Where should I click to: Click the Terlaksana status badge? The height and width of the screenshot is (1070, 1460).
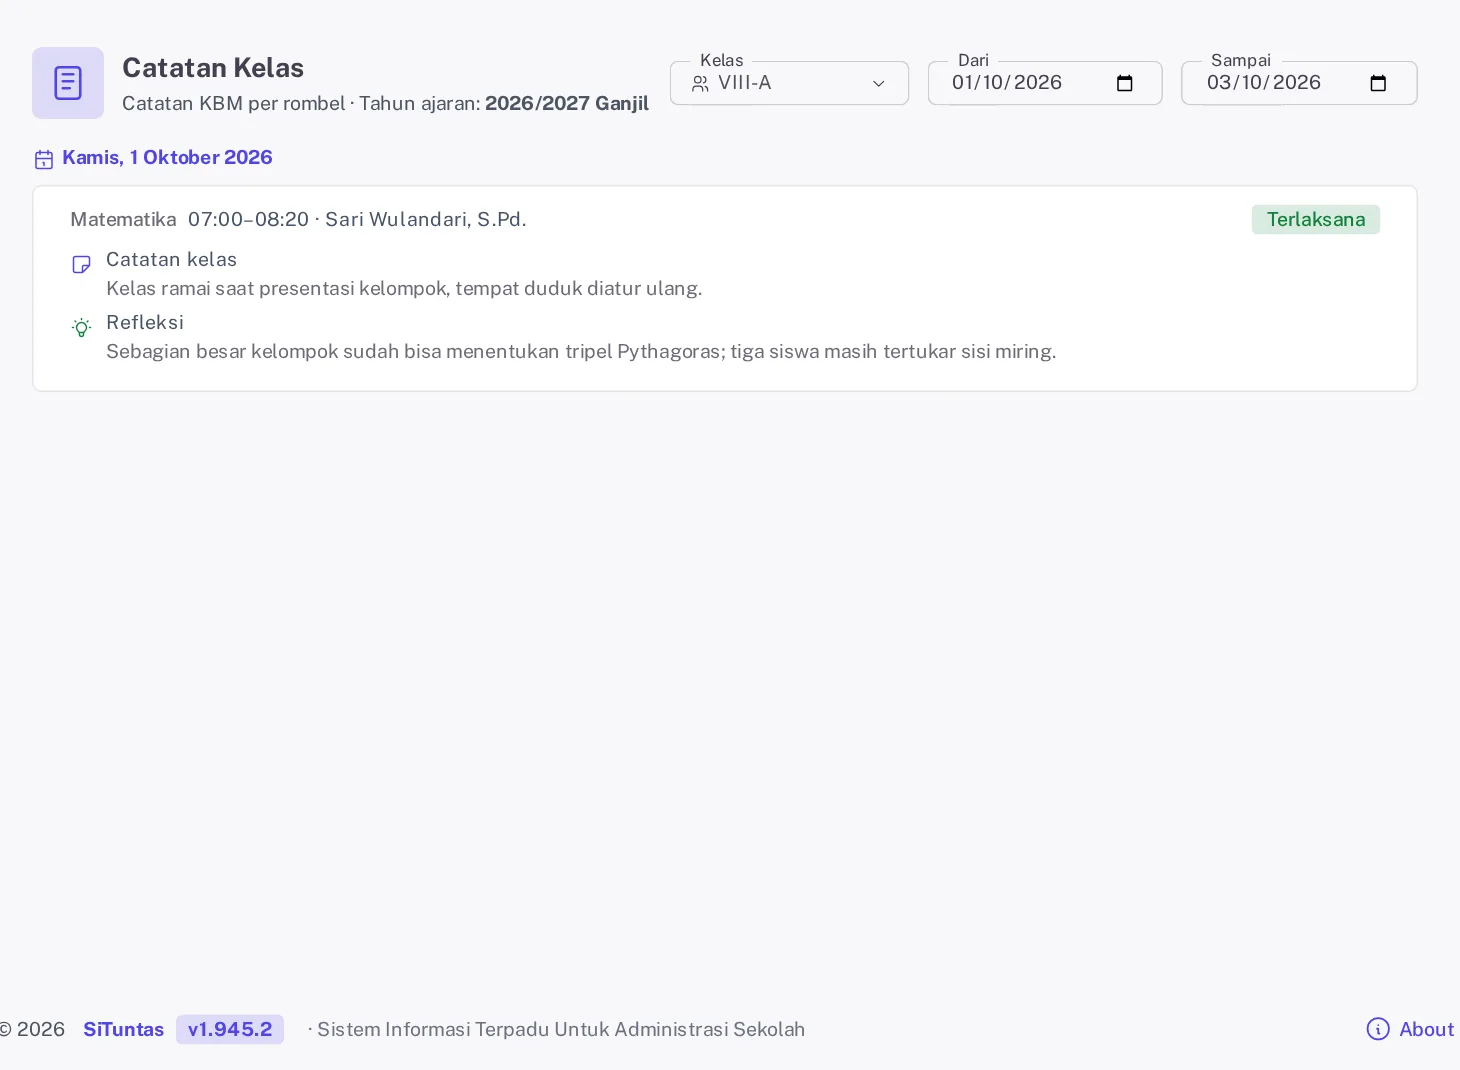click(x=1316, y=219)
